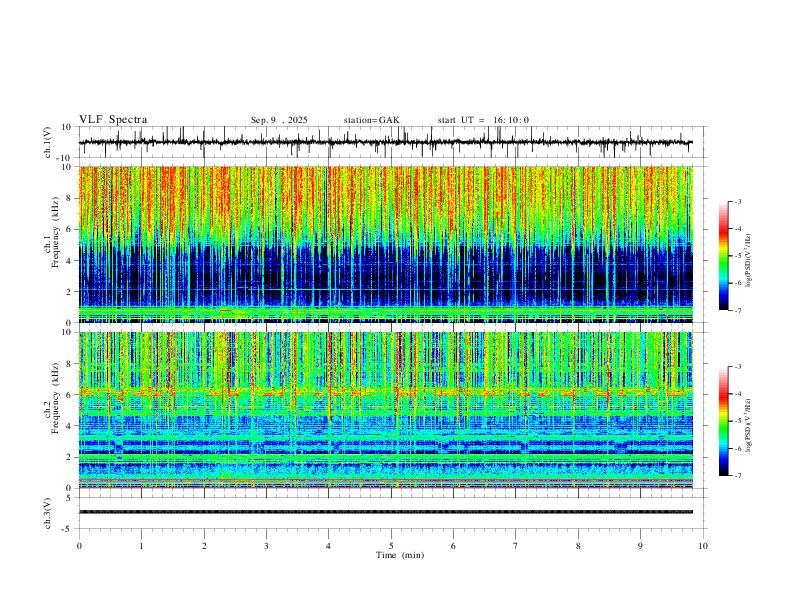Screen dimensions: 792x612
Task: Click the ch.2 spectrogram color bar
Action: click(x=723, y=421)
